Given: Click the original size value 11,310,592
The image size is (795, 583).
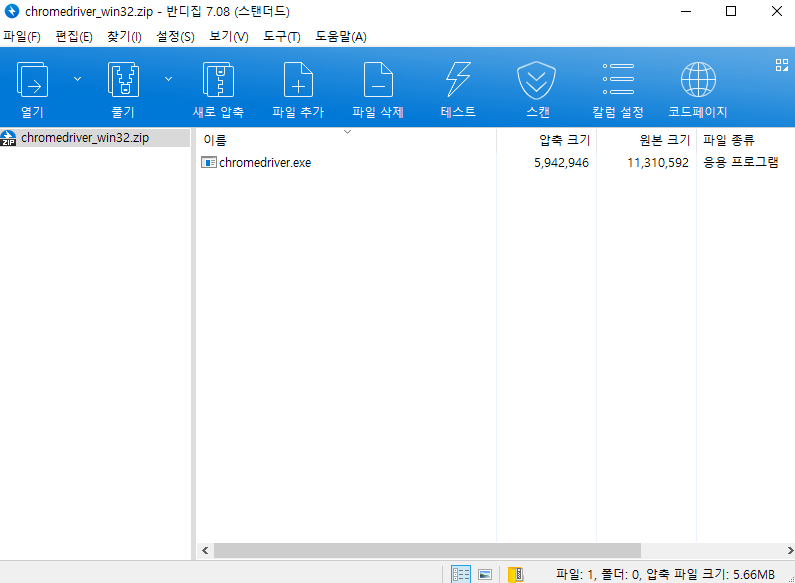Looking at the screenshot, I should tap(658, 163).
